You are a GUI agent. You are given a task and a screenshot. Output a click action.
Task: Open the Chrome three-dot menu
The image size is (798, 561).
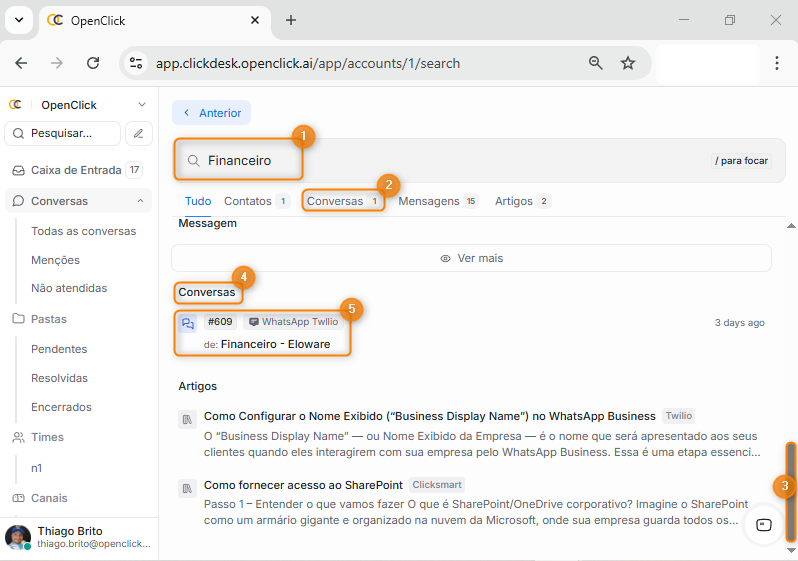click(777, 63)
